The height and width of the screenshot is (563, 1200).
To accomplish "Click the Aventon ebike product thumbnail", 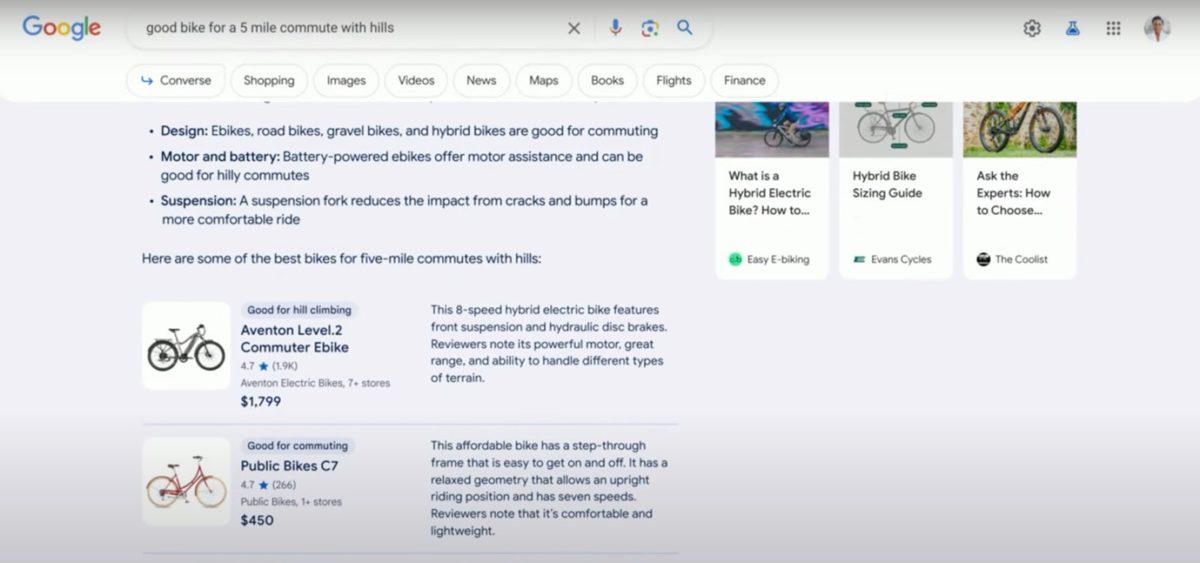I will (186, 346).
